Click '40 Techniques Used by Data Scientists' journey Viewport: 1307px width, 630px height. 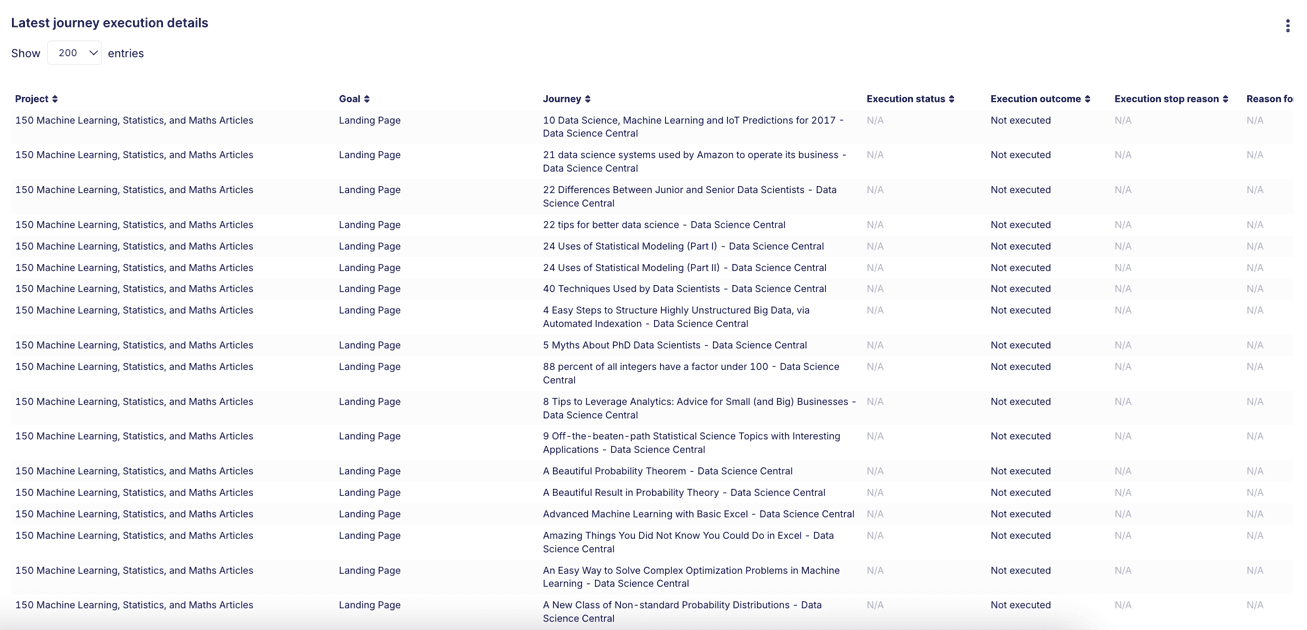click(x=684, y=289)
